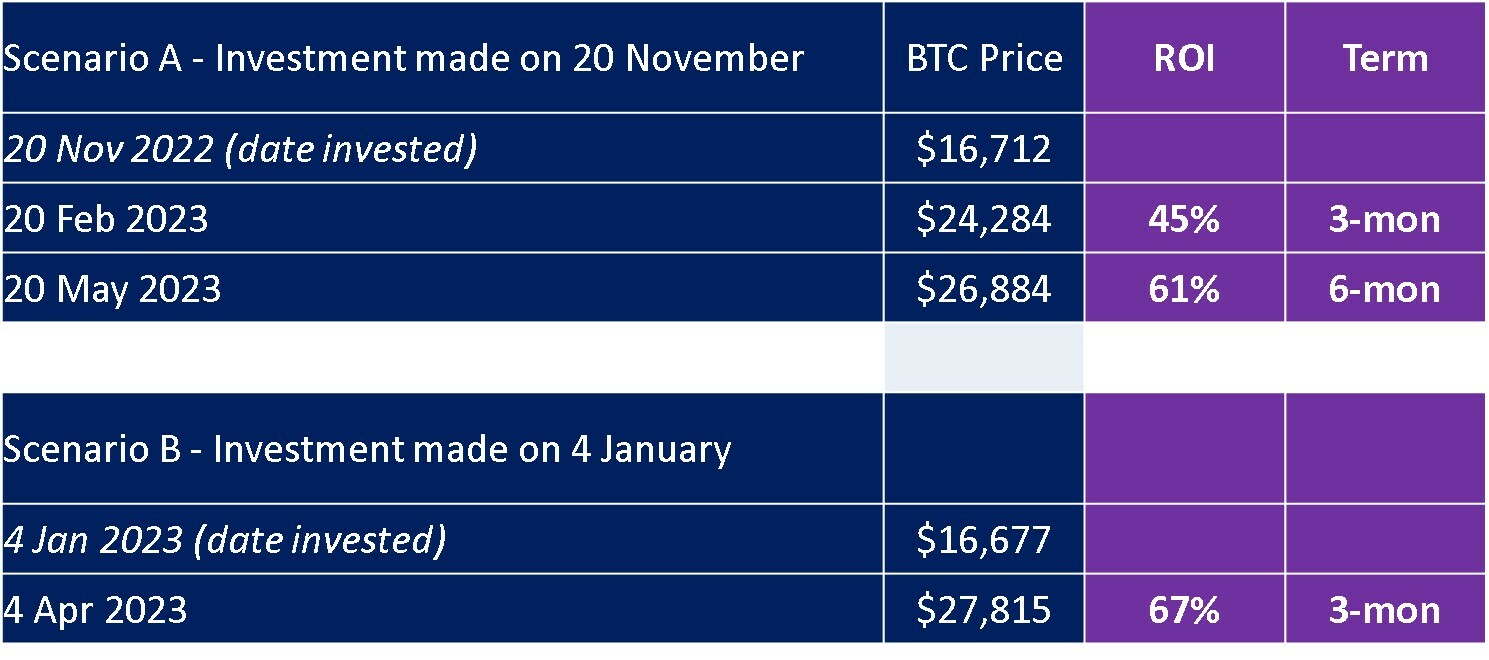Click the $16,712 price cell
Image resolution: width=1489 pixels, height=660 pixels.
click(x=984, y=148)
